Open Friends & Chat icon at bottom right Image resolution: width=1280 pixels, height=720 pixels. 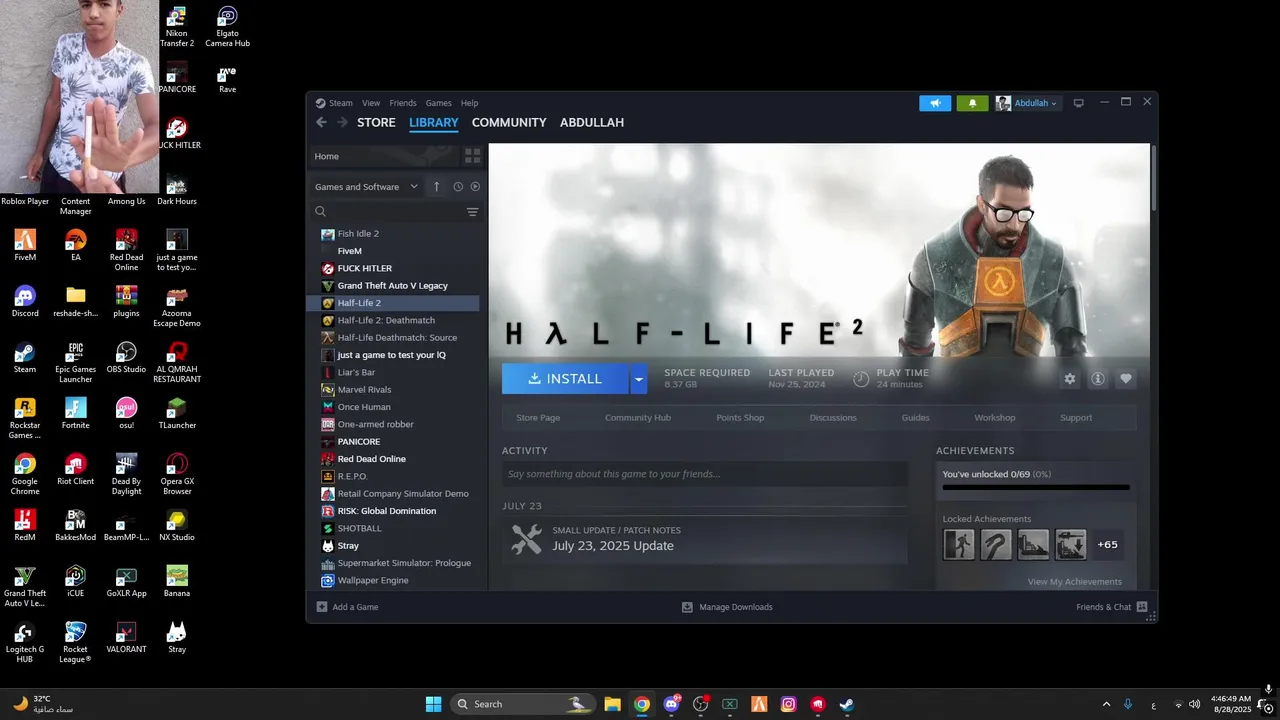click(1142, 607)
